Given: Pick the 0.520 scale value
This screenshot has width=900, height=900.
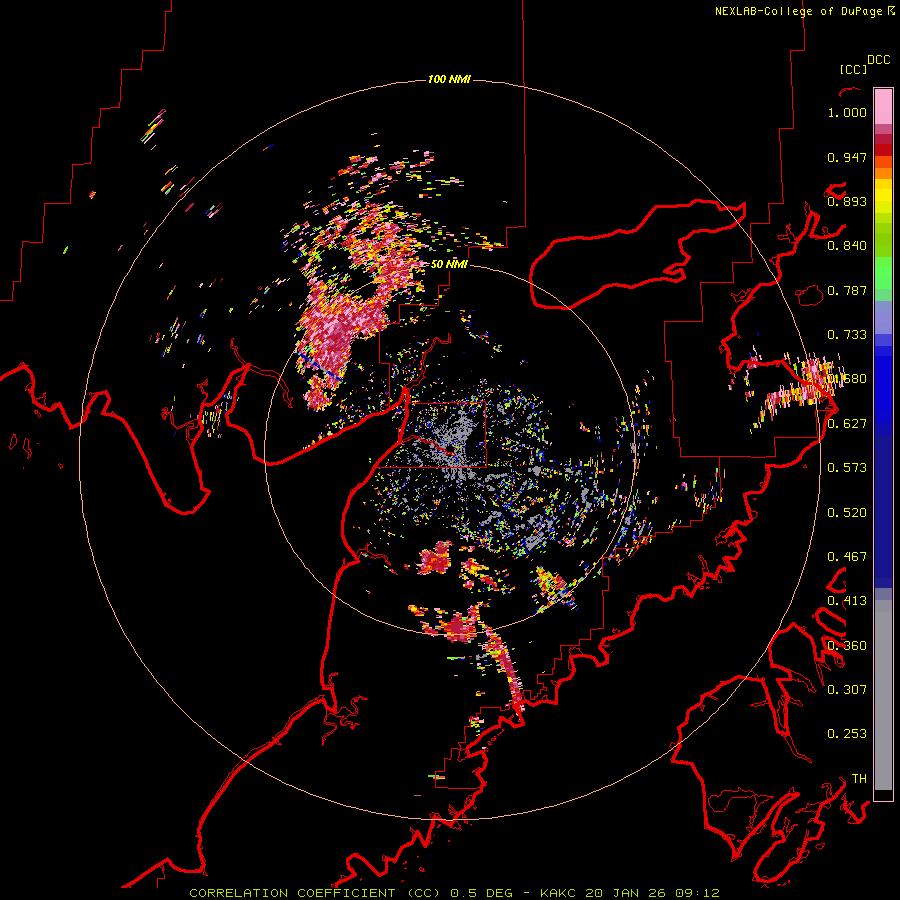Looking at the screenshot, I should pyautogui.click(x=847, y=513).
